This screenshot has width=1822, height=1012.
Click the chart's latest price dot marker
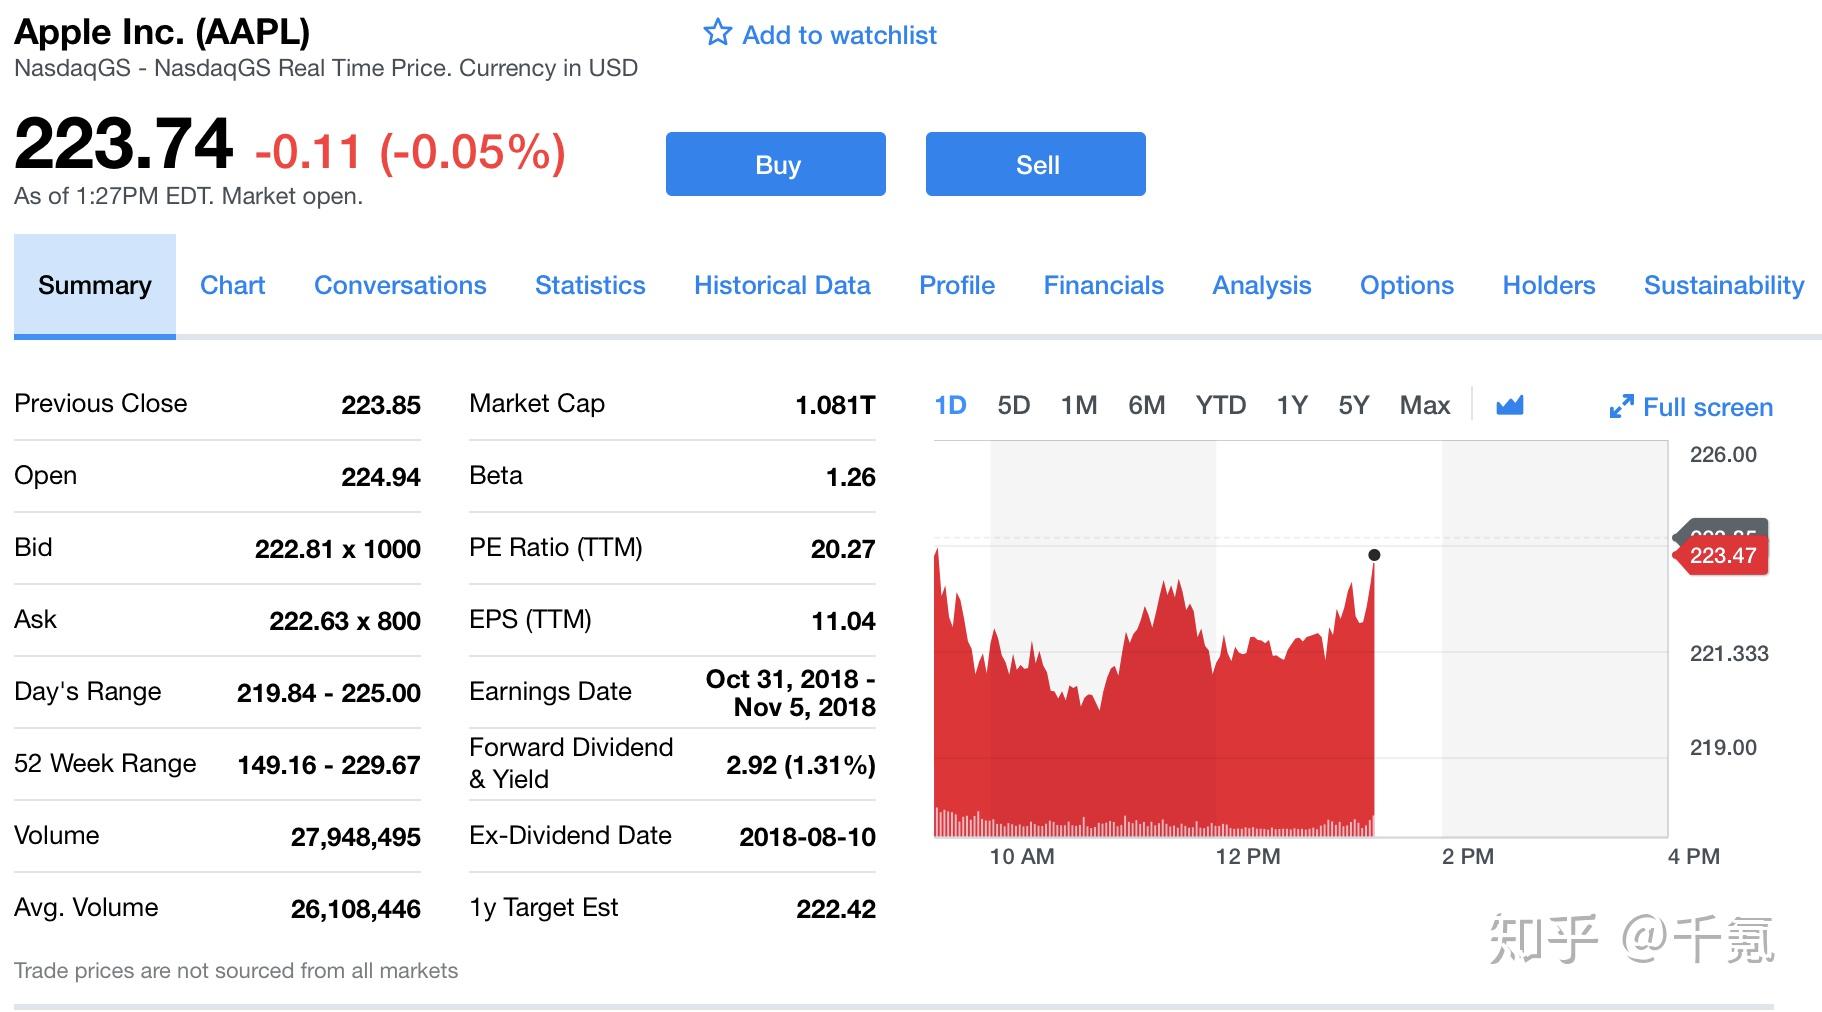click(x=1374, y=555)
